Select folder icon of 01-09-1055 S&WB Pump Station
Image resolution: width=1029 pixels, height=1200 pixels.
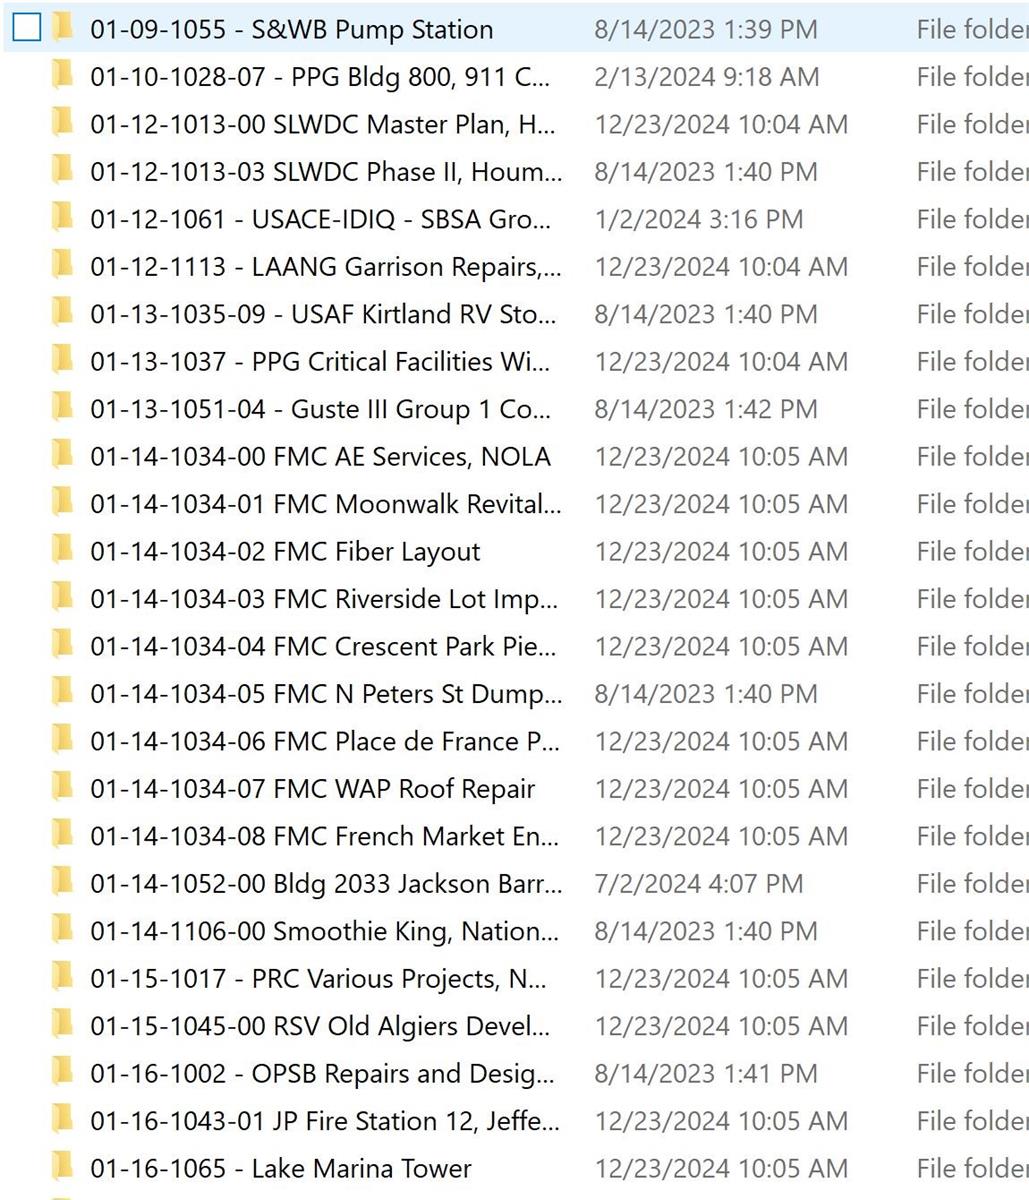coord(63,28)
